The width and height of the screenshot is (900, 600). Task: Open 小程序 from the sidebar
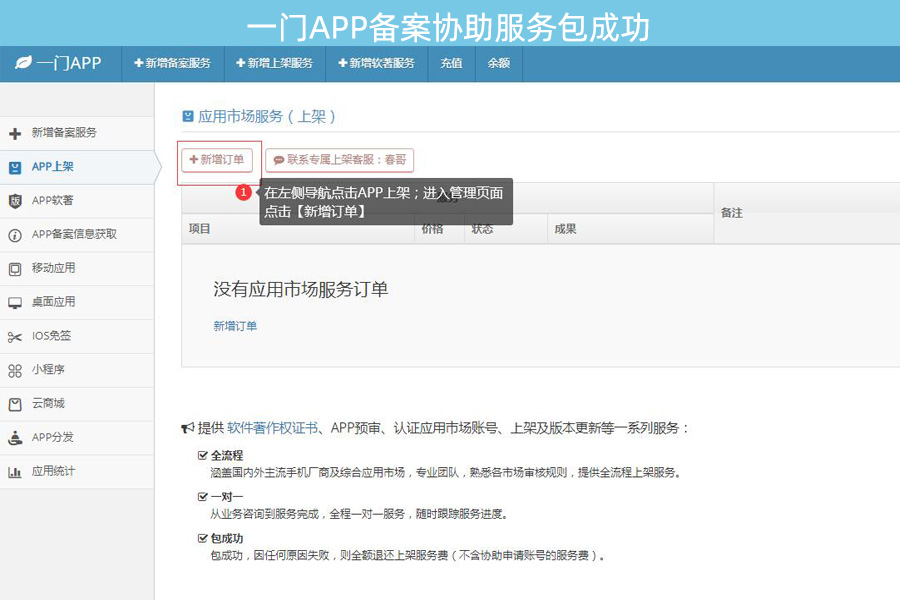click(77, 370)
